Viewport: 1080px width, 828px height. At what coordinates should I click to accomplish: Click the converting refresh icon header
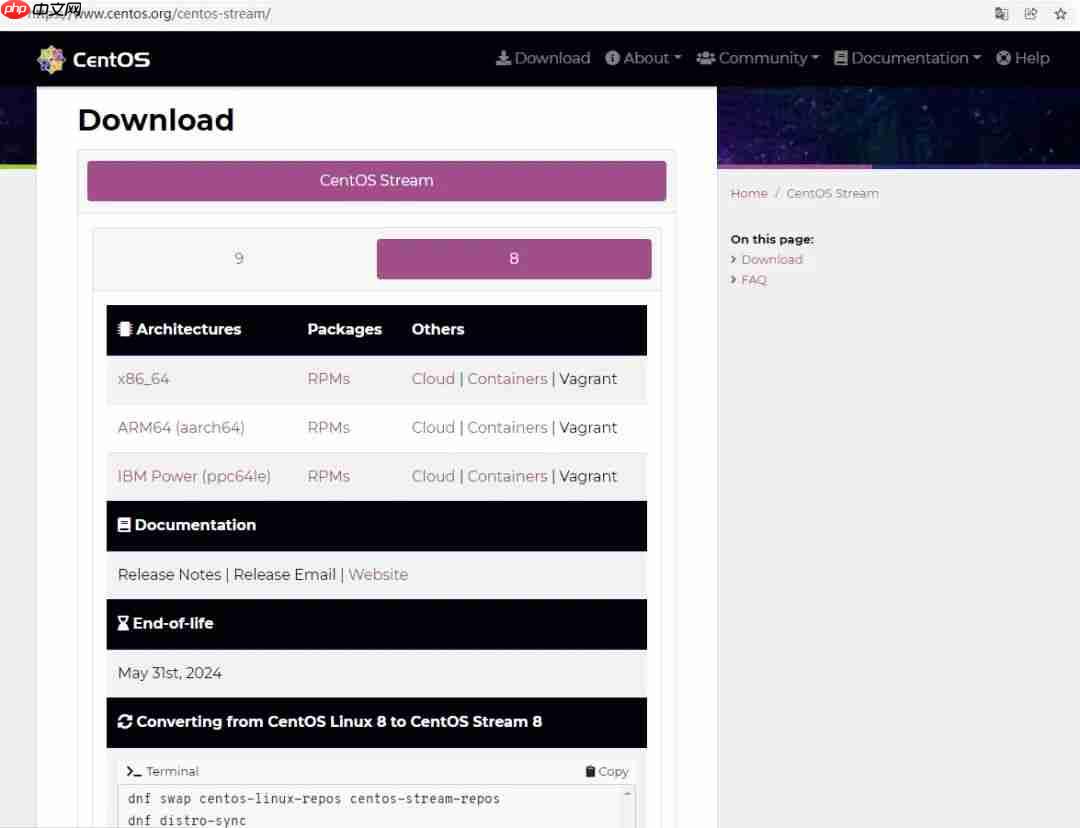pos(125,721)
